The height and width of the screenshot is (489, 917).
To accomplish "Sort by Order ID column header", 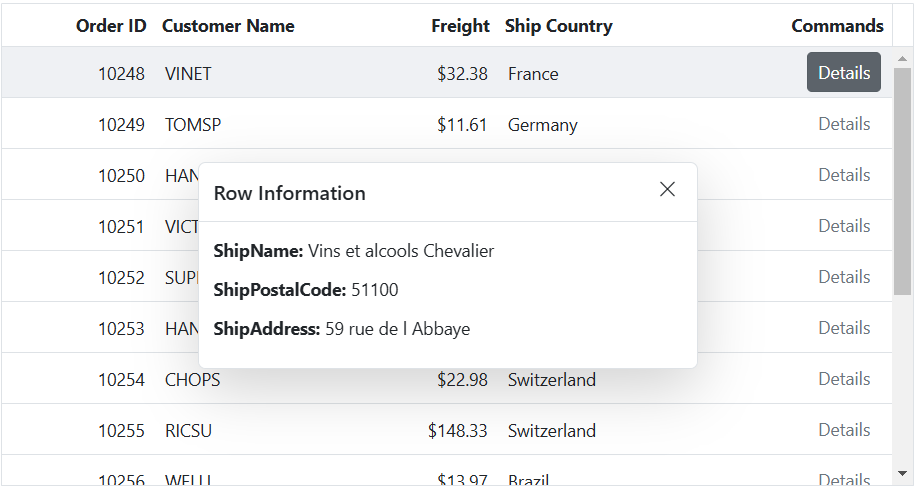I will coord(111,26).
